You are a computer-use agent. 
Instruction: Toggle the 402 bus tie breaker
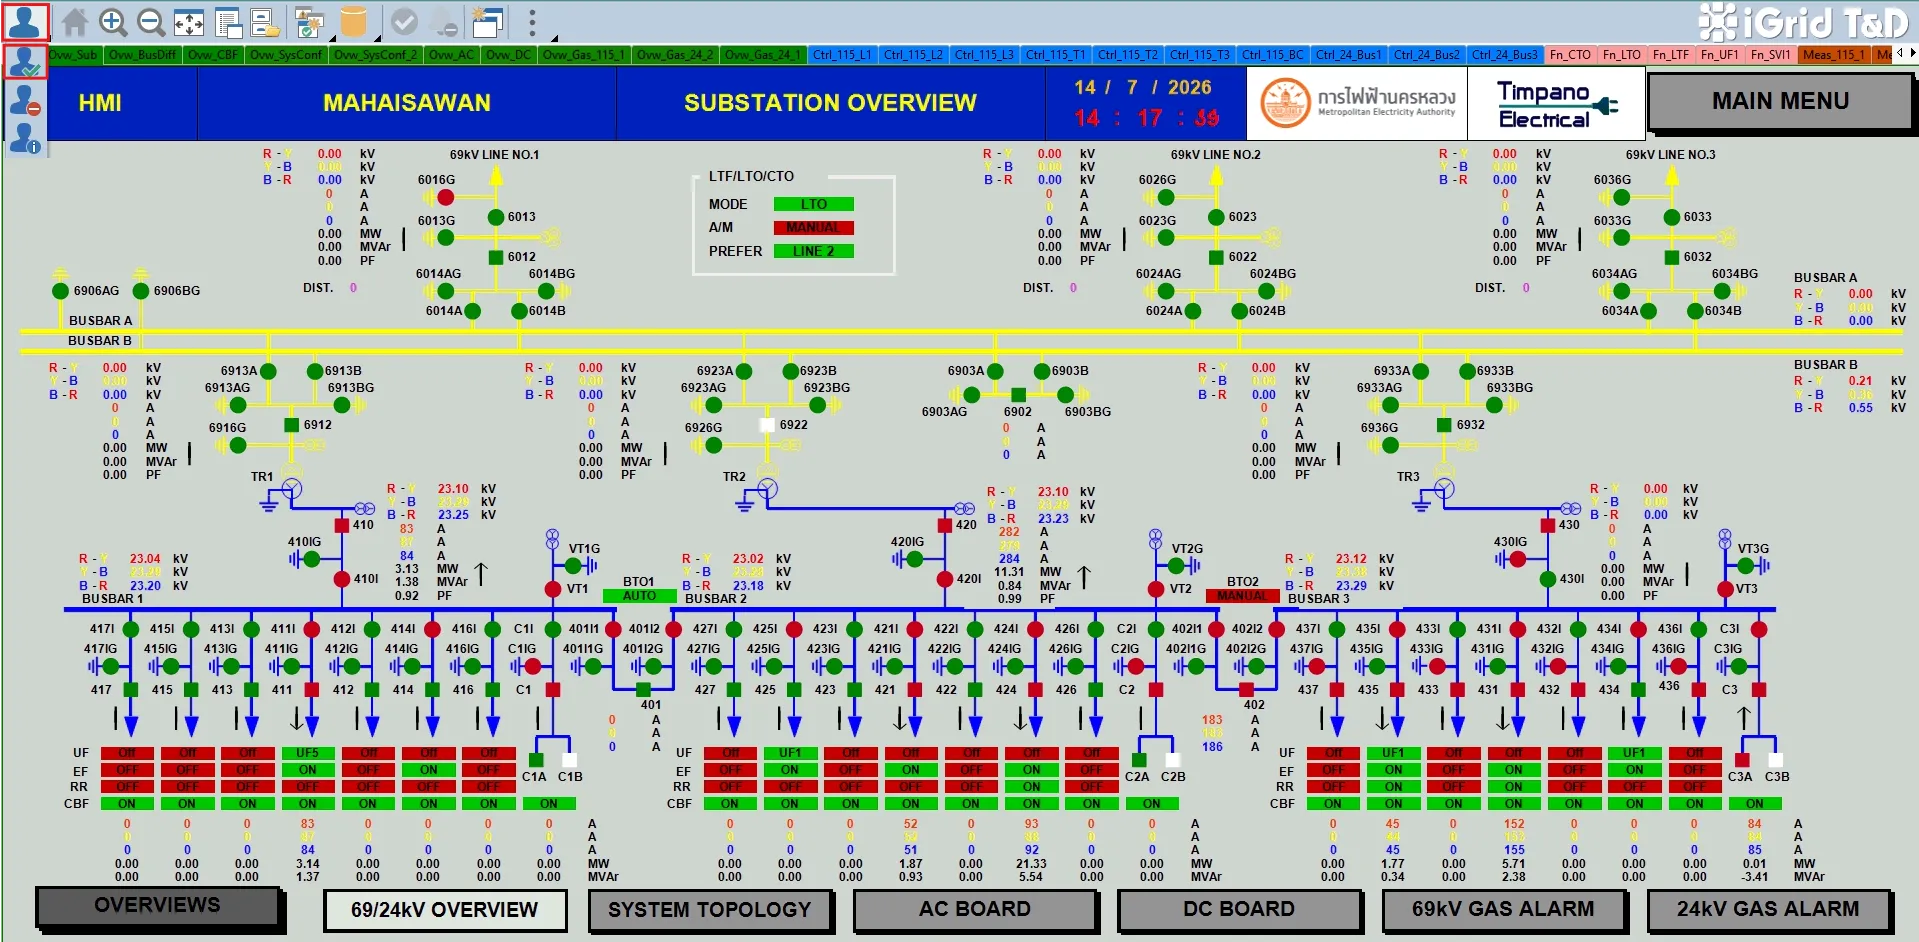click(x=1246, y=690)
